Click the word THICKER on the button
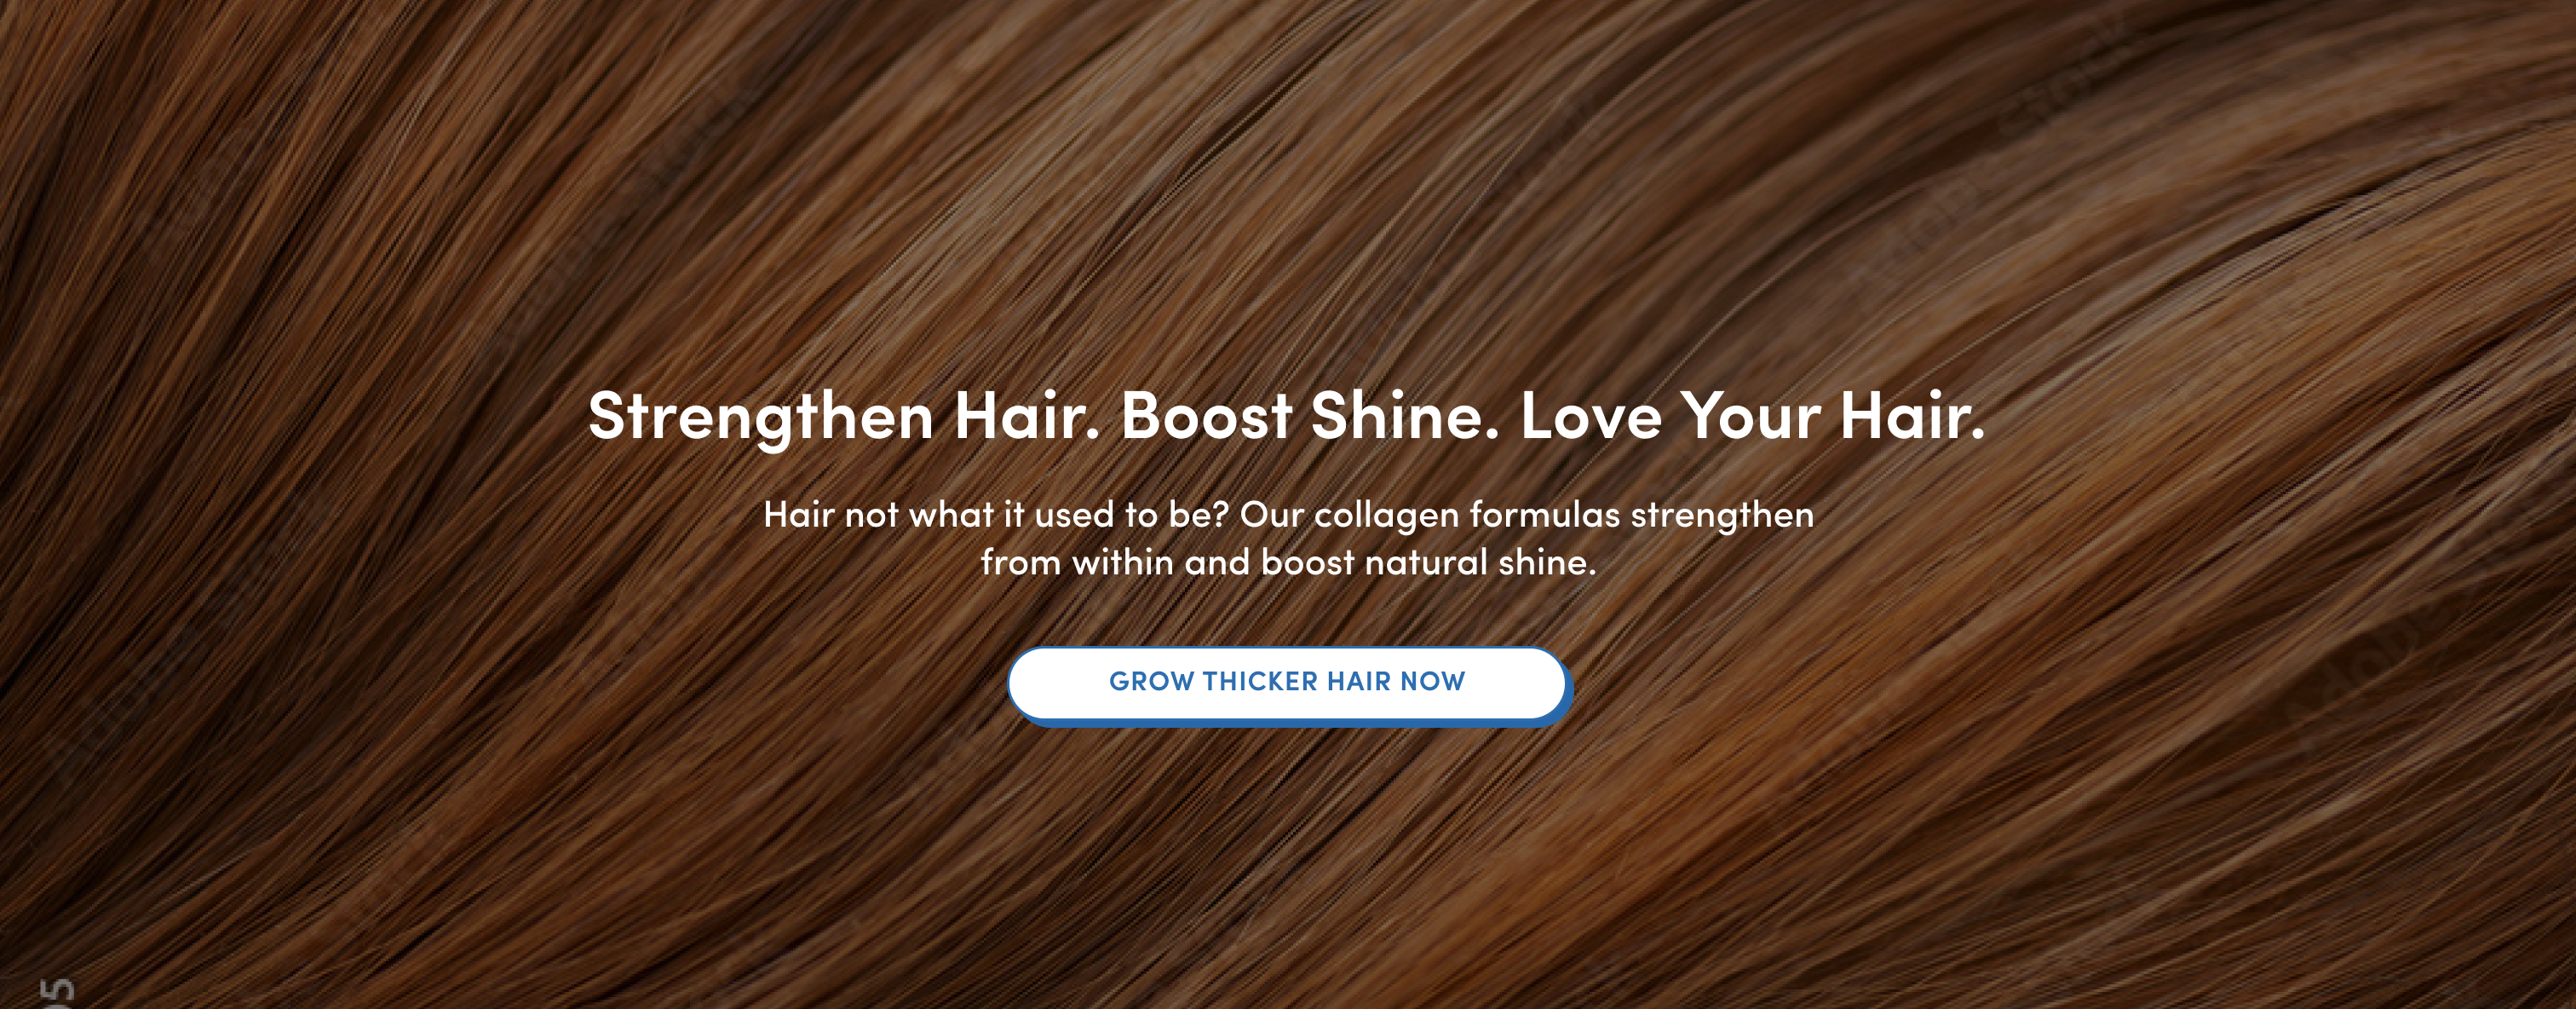The image size is (2576, 1009). click(x=1260, y=682)
